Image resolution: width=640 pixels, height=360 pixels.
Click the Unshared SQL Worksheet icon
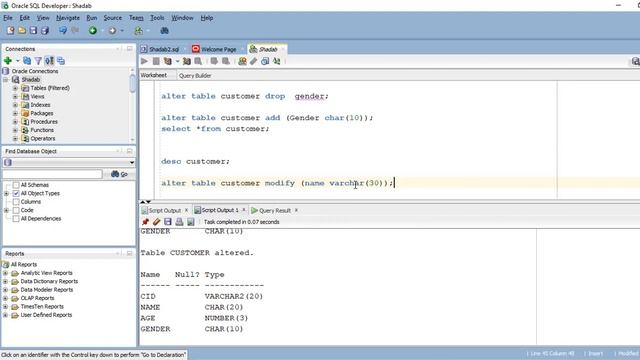(242, 61)
